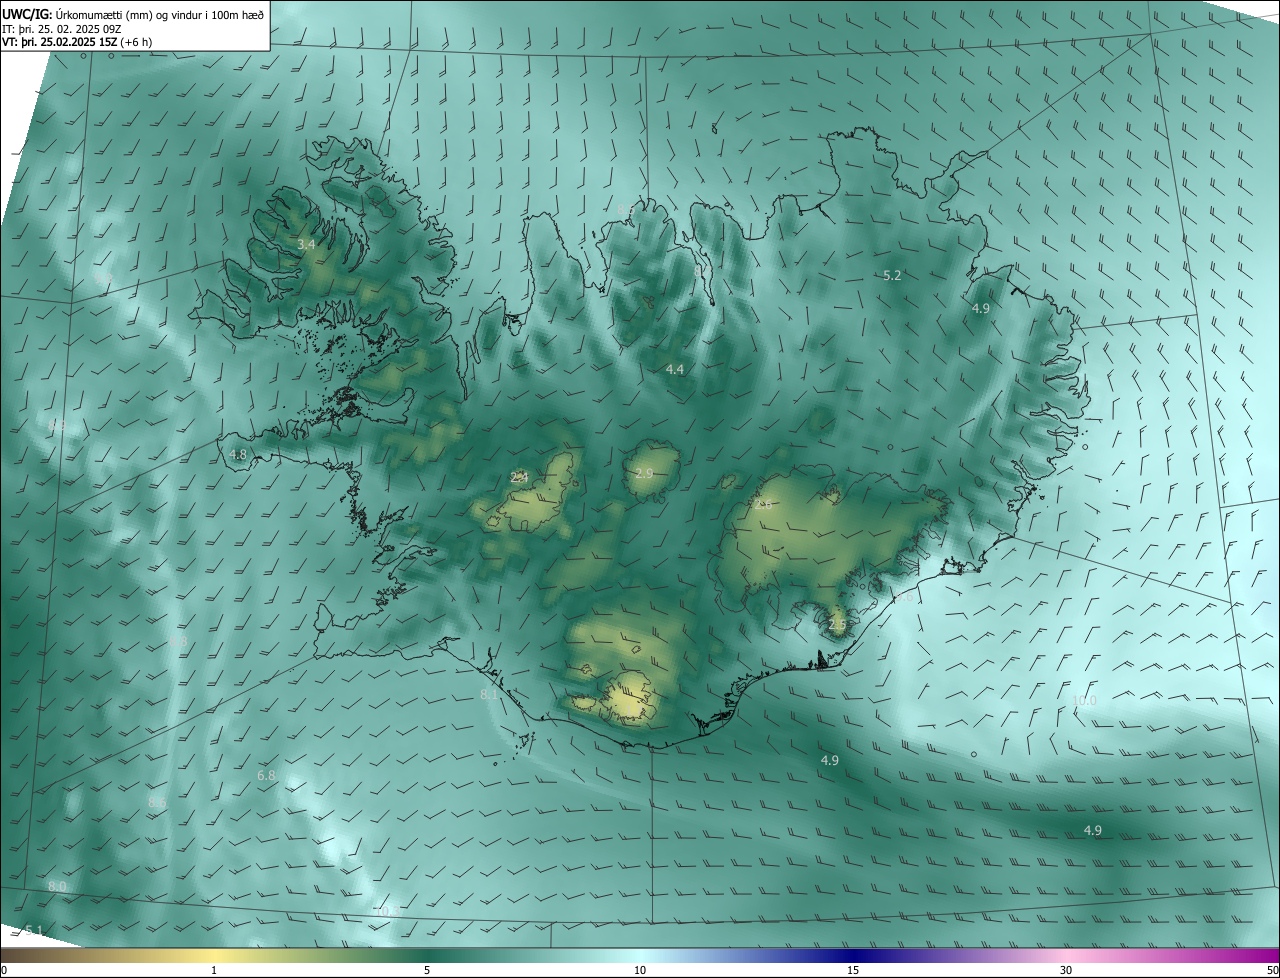
Task: Click the 15 tick on the colour scale
Action: click(x=853, y=970)
